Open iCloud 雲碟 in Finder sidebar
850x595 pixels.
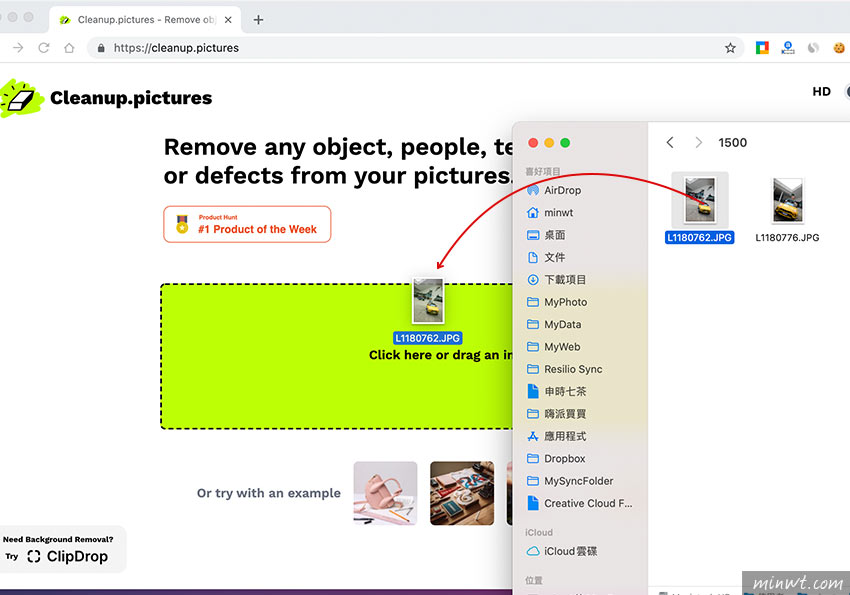pyautogui.click(x=562, y=551)
